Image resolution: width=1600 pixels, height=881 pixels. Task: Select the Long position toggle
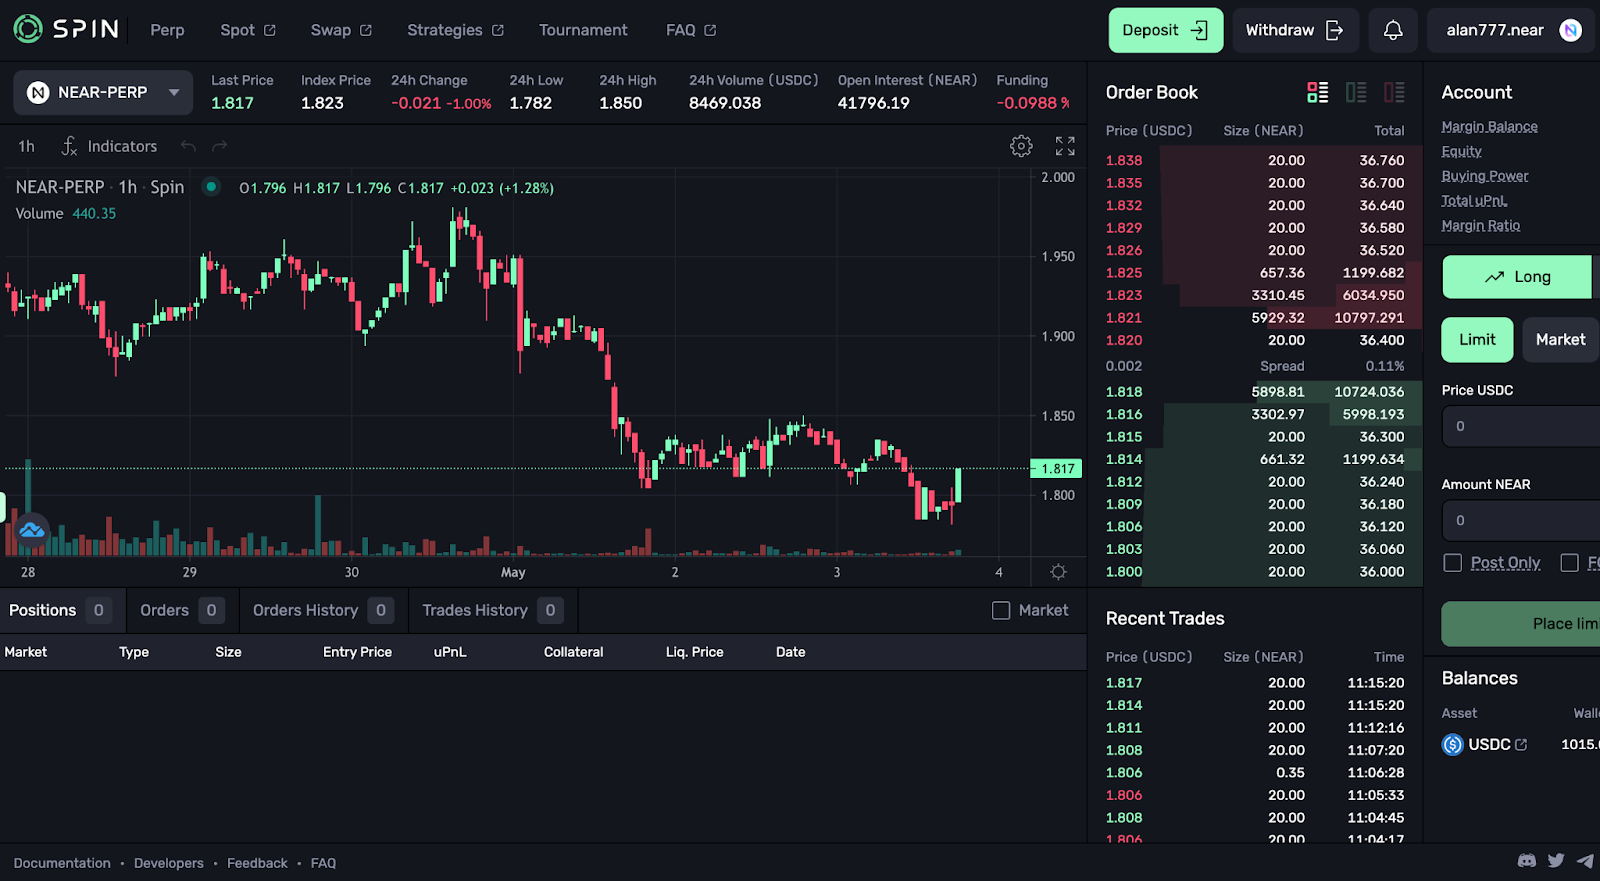[1517, 277]
